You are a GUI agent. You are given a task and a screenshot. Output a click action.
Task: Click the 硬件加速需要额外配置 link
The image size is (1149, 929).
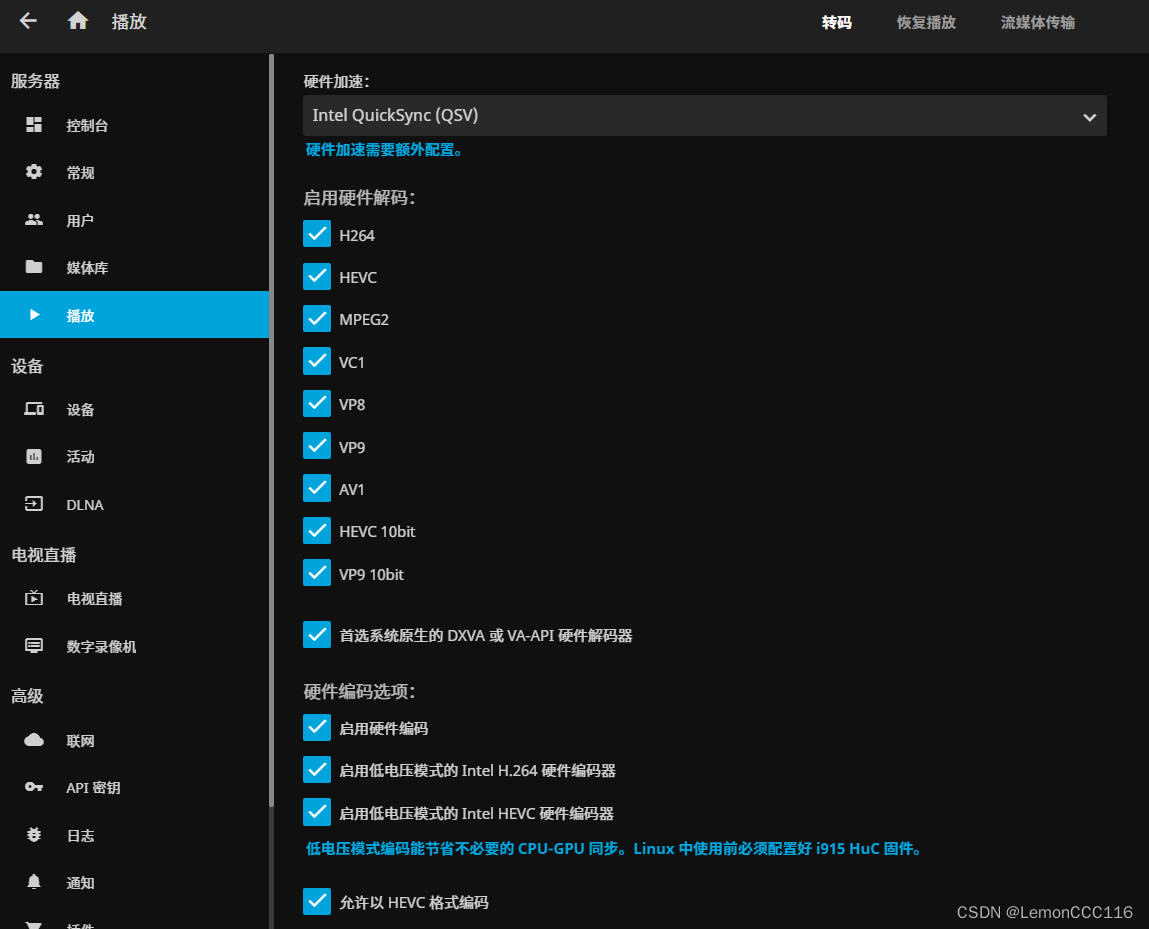click(x=384, y=150)
